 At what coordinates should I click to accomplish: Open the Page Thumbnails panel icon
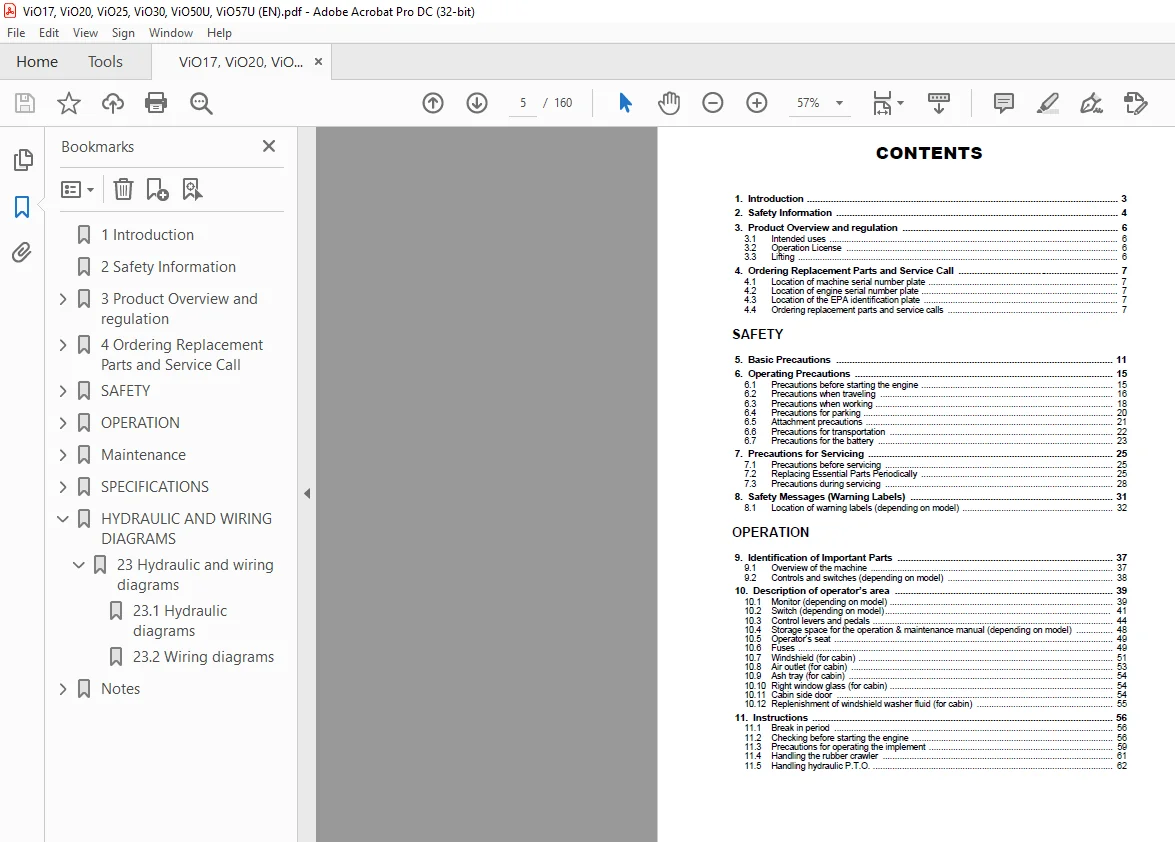pos(23,160)
